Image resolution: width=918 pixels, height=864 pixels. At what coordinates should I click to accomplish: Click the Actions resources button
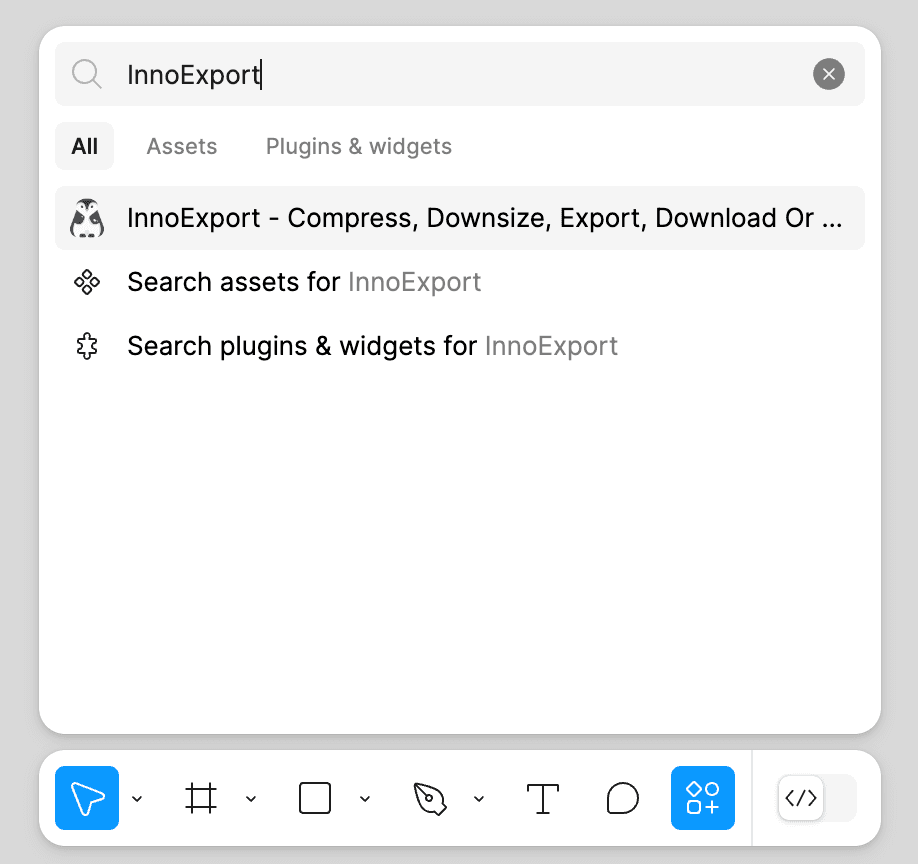point(703,798)
